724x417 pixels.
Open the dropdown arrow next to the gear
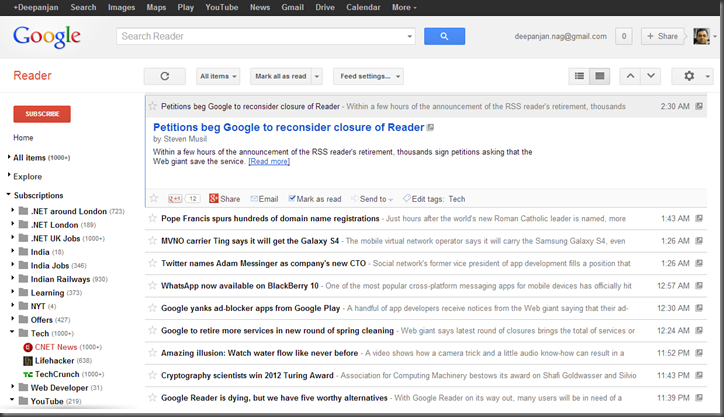click(x=707, y=77)
